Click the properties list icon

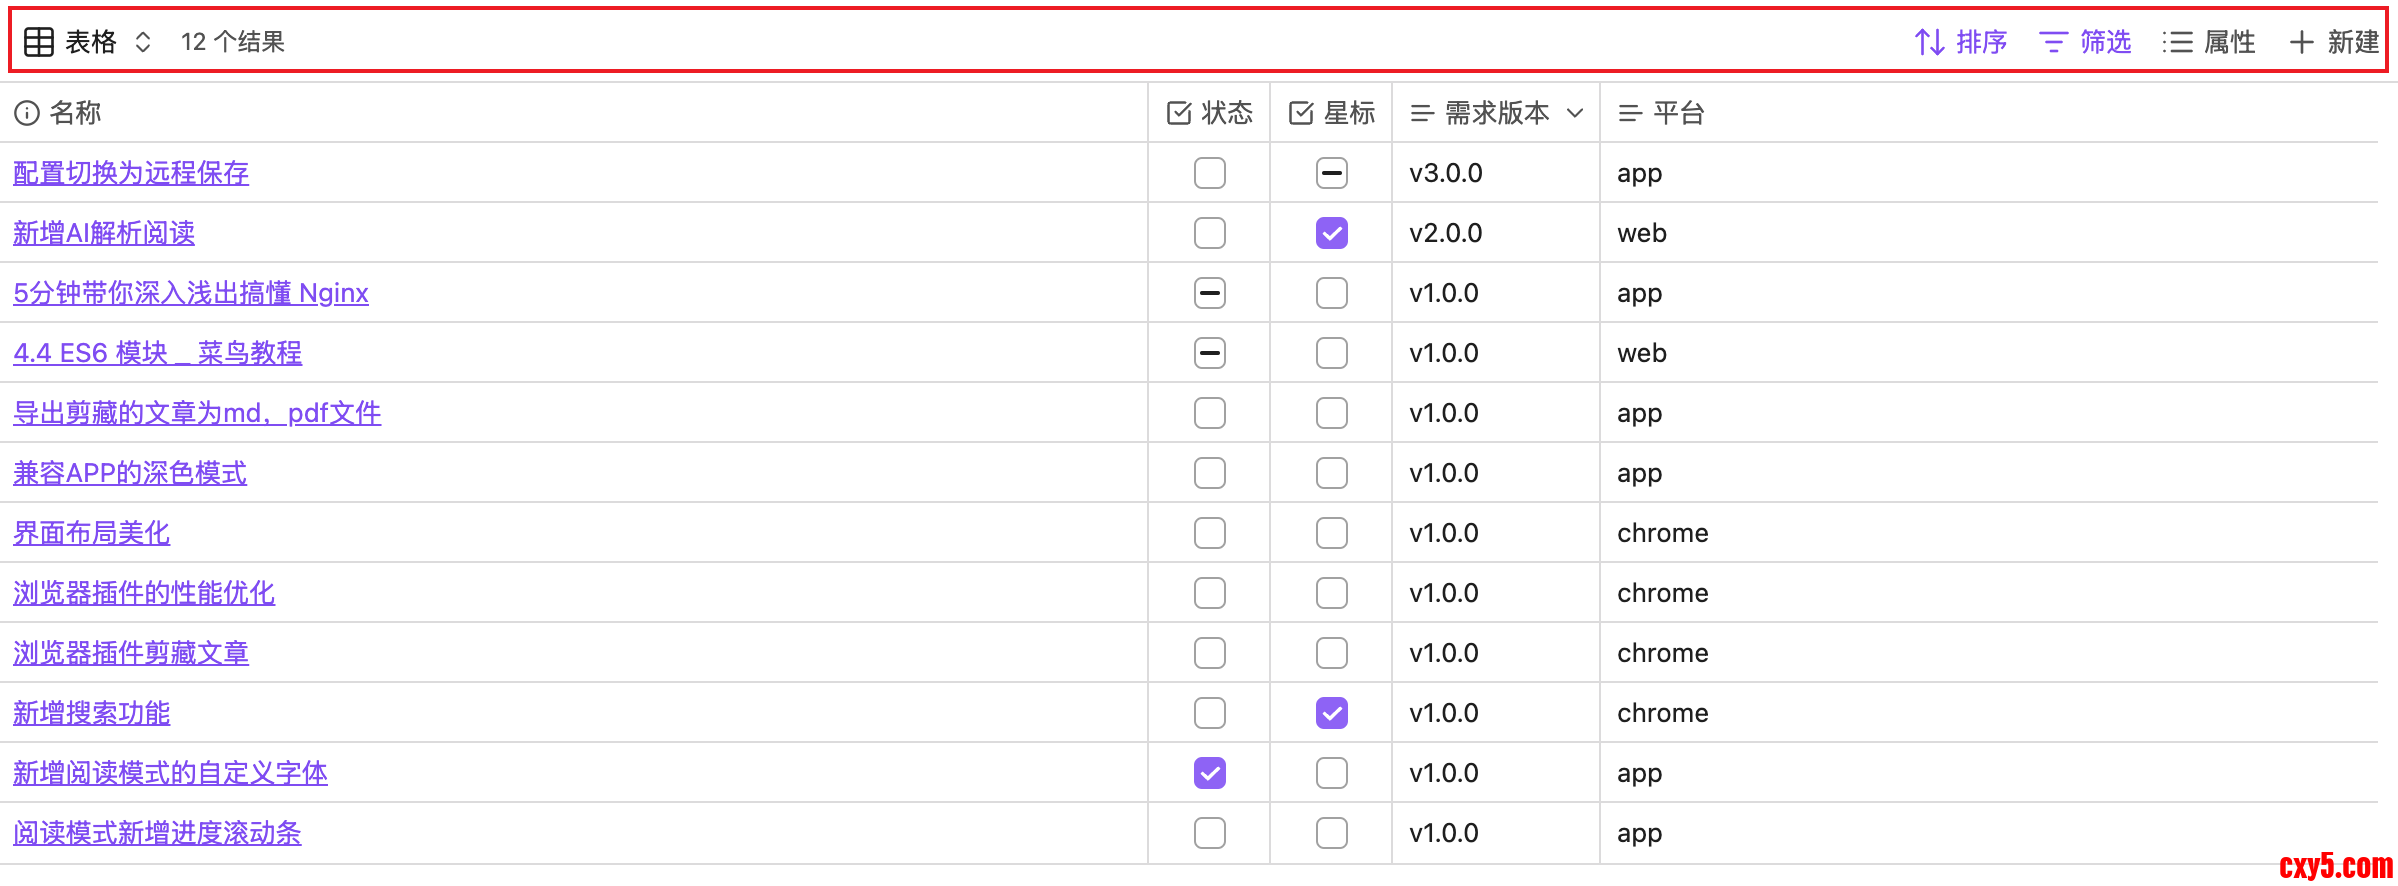[x=2177, y=42]
